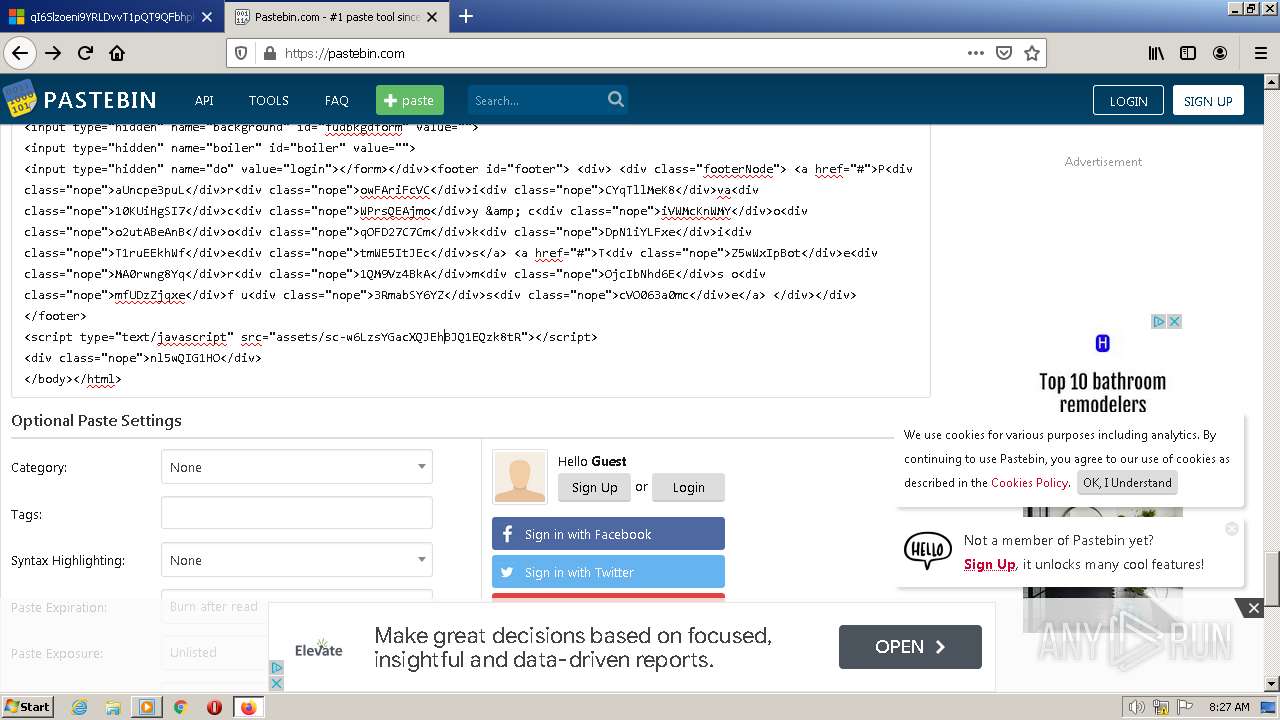
Task: Click the volume tray icon
Action: (1137, 707)
